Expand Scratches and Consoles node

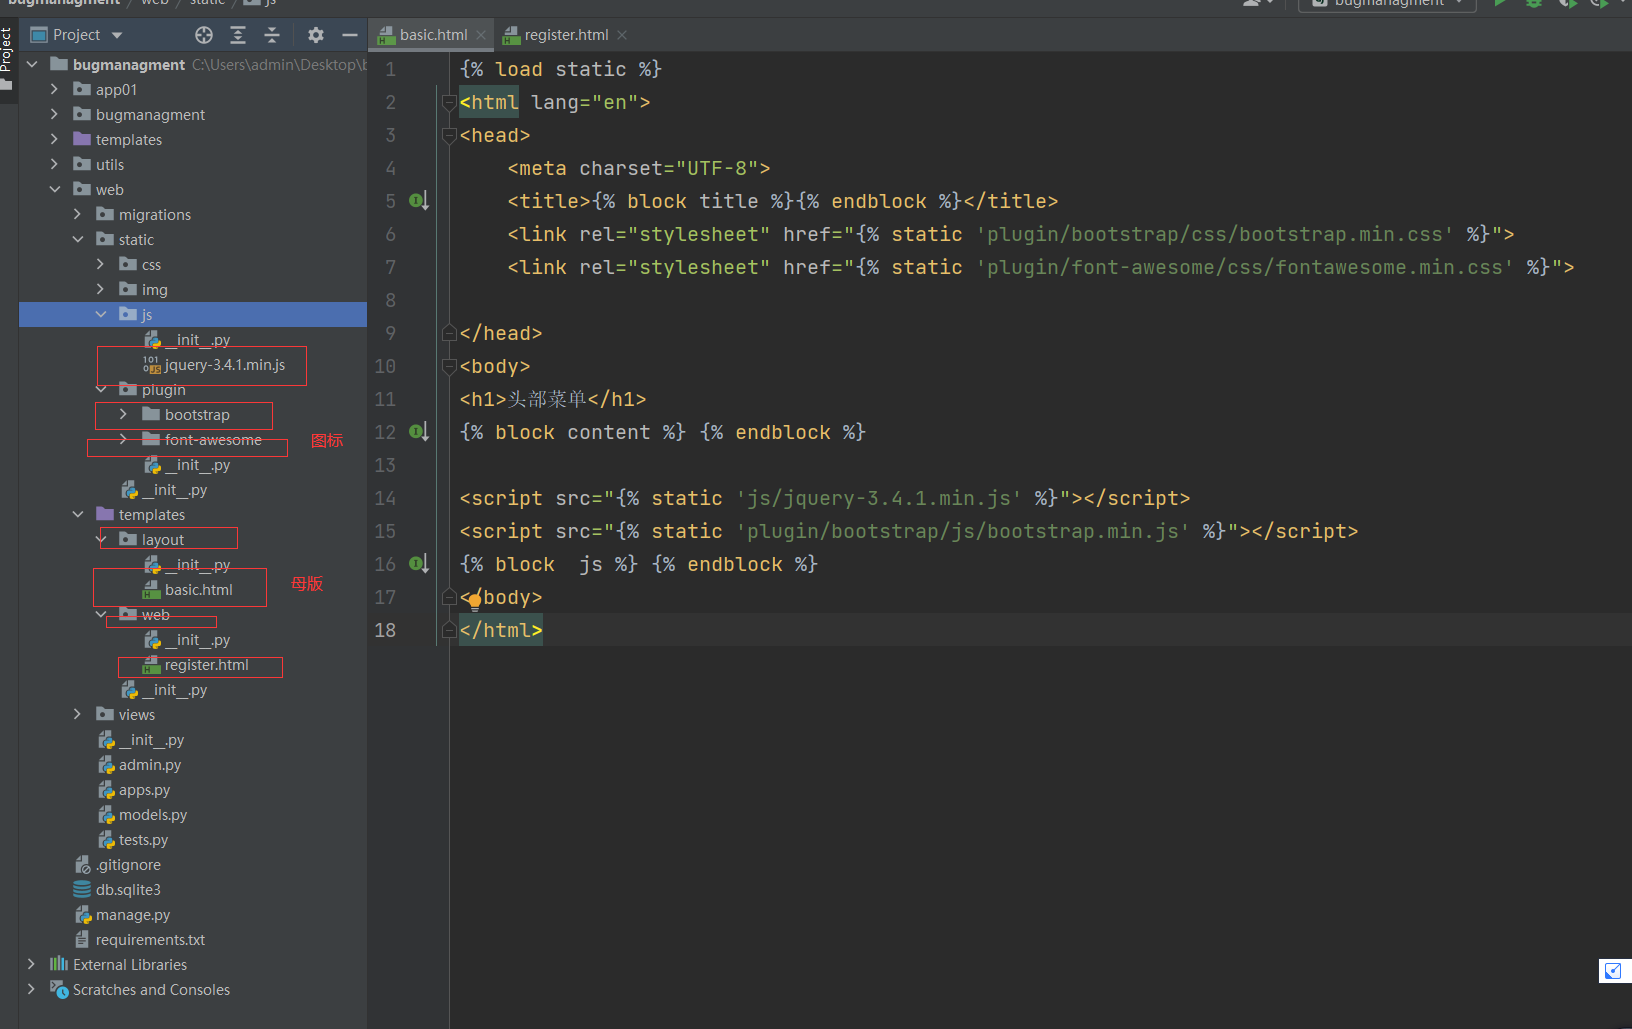tap(32, 990)
